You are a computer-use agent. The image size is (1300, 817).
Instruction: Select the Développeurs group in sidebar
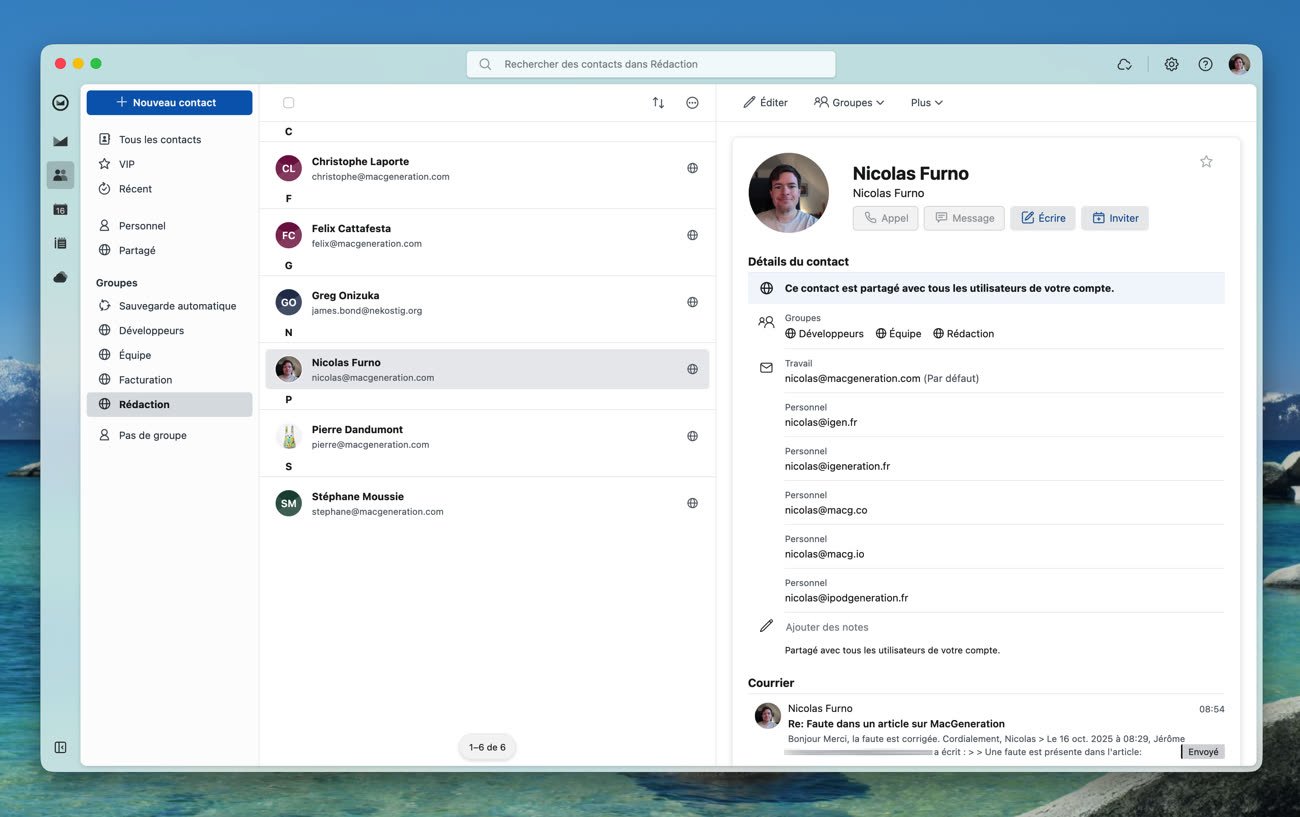click(151, 330)
